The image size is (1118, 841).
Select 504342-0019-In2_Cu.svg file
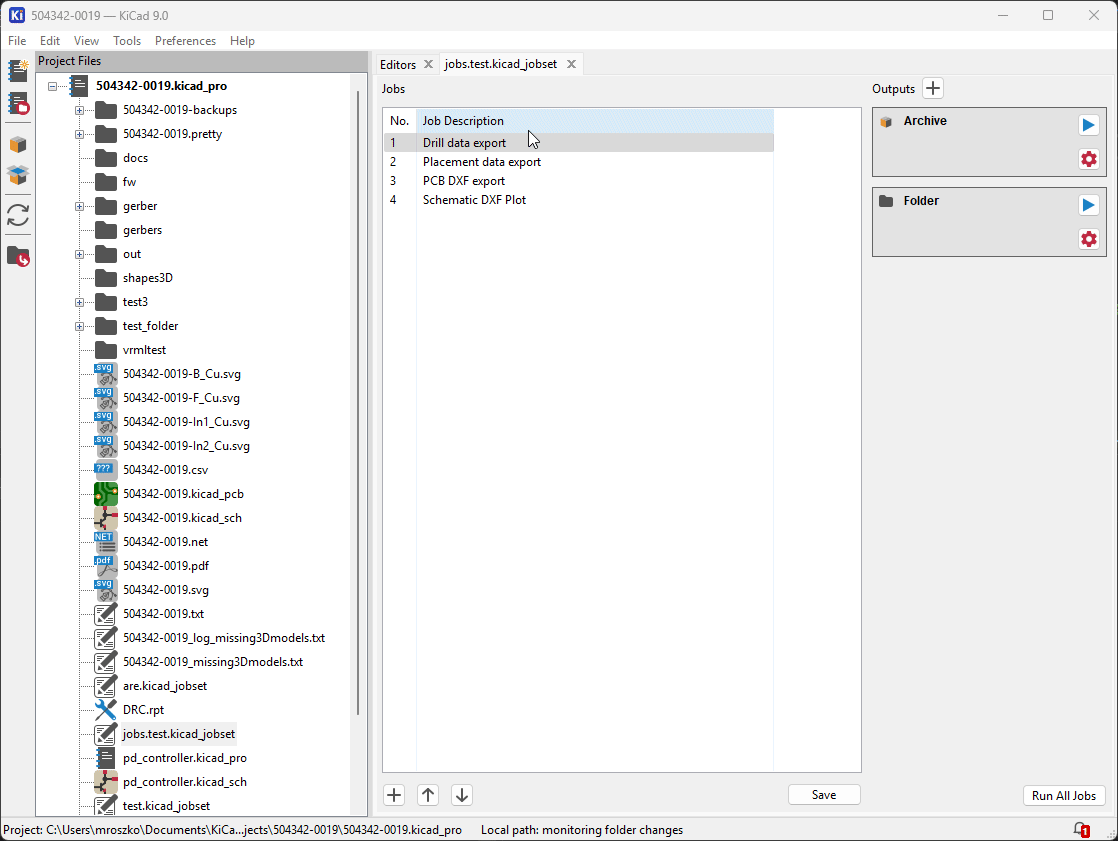click(186, 446)
